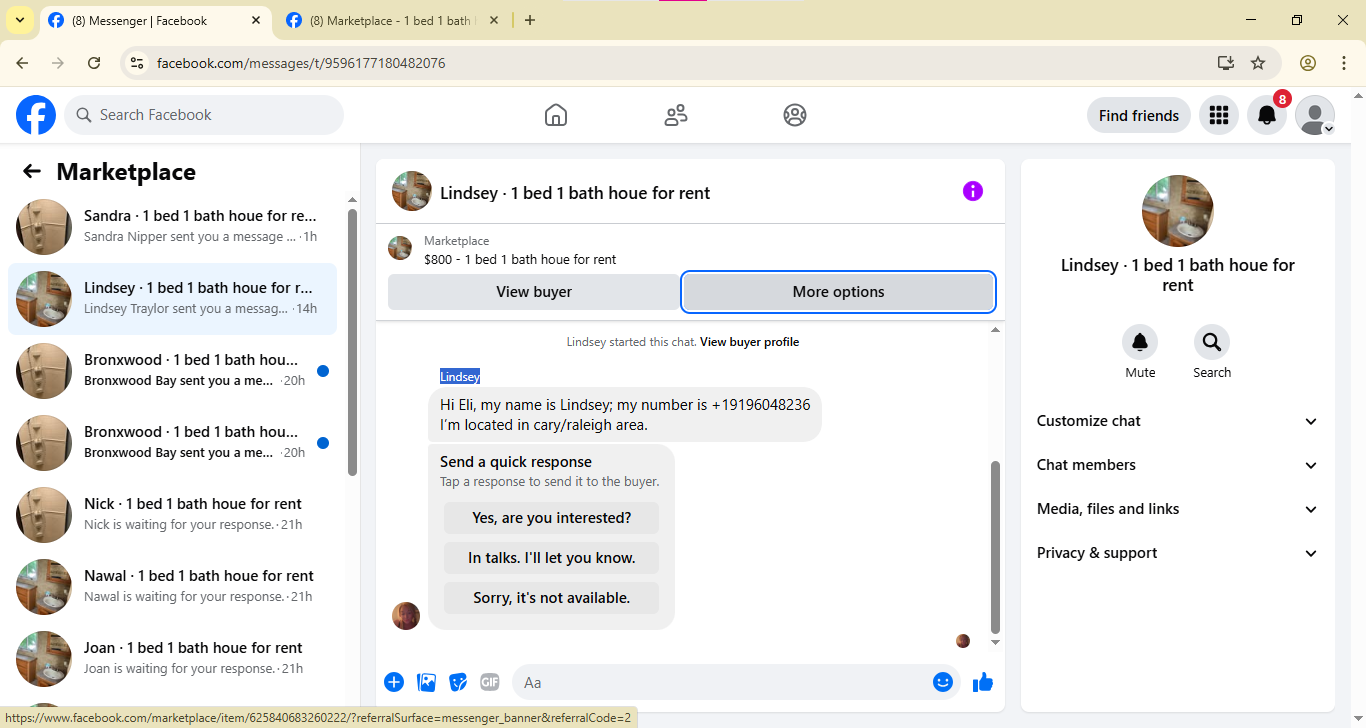Open Sandra's rental conversation
This screenshot has width=1366, height=728.
pos(172,227)
